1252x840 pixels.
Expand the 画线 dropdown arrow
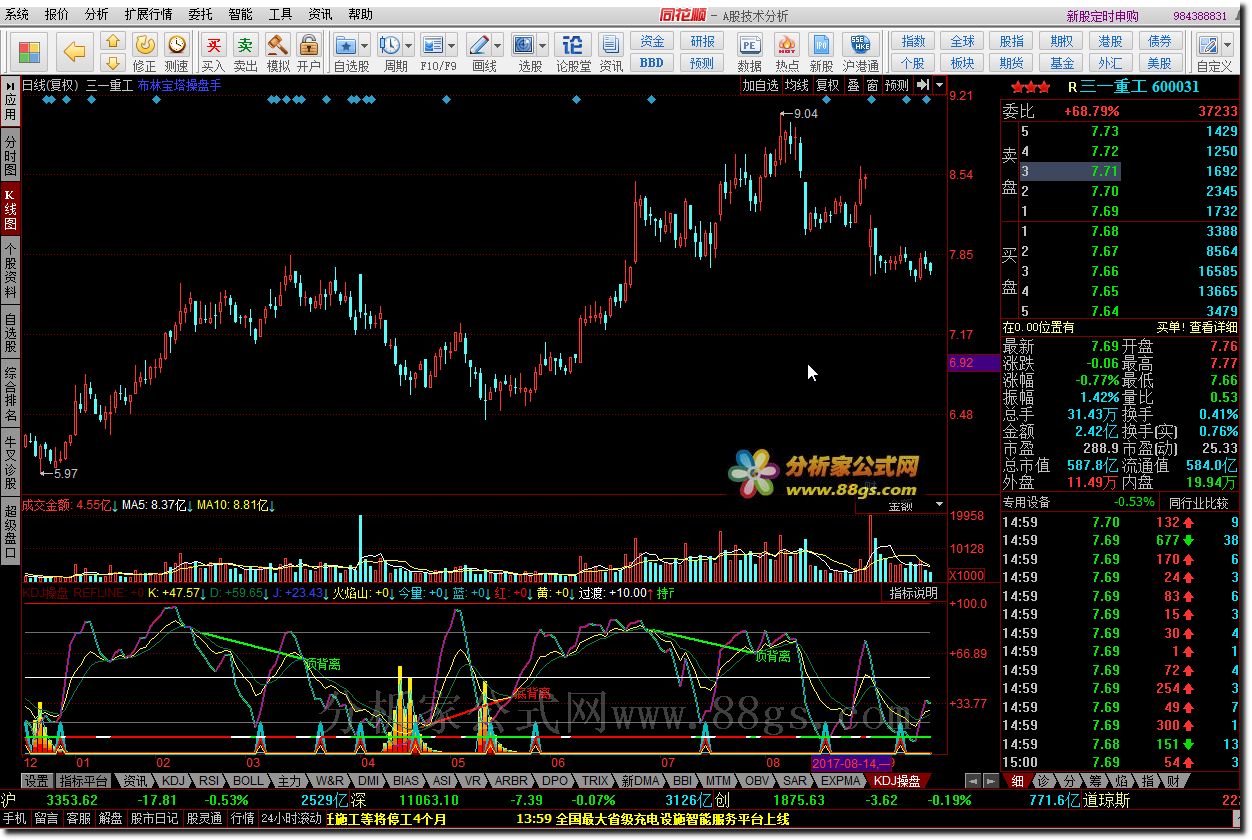click(498, 46)
